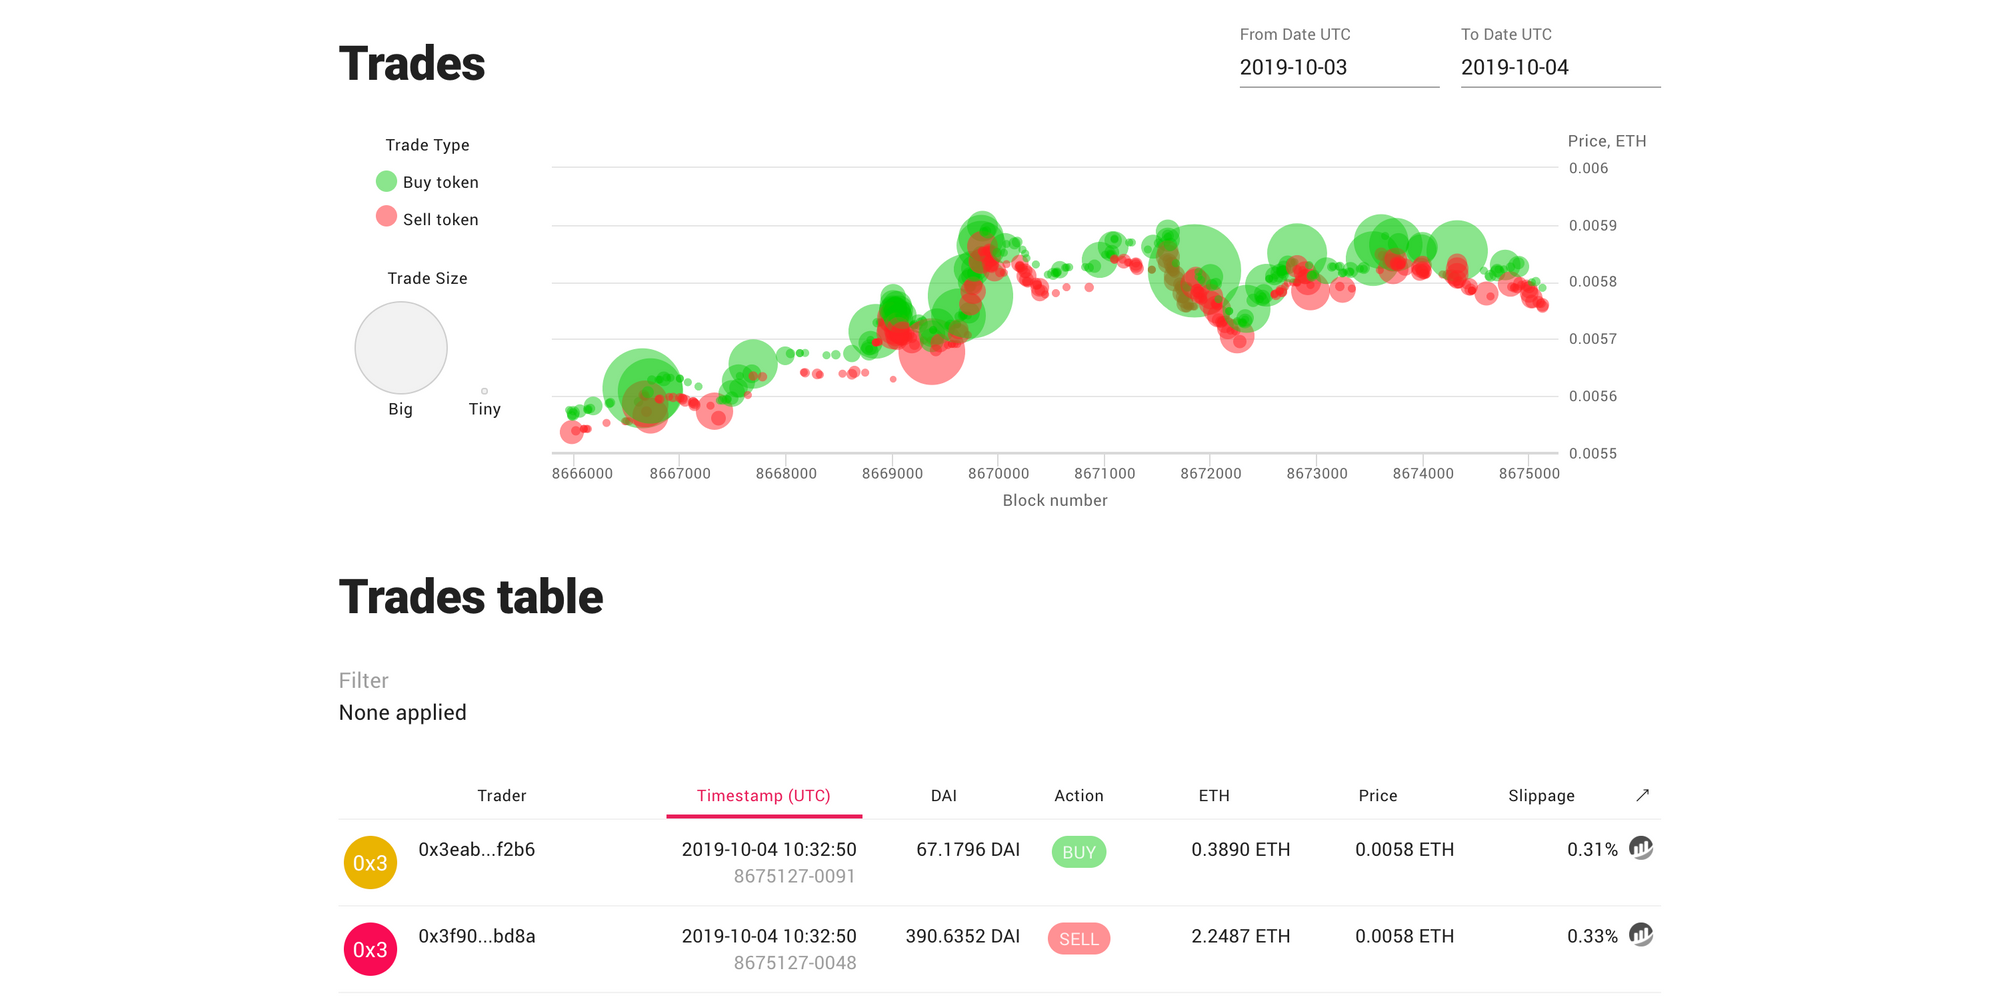
Task: Click the red SELL action badge
Action: pos(1078,939)
